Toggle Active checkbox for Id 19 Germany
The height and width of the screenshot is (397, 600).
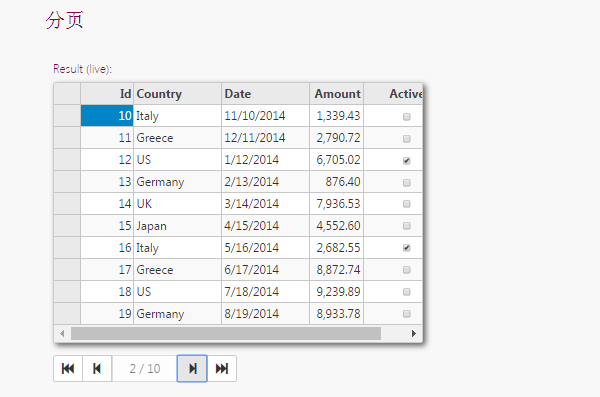407,314
